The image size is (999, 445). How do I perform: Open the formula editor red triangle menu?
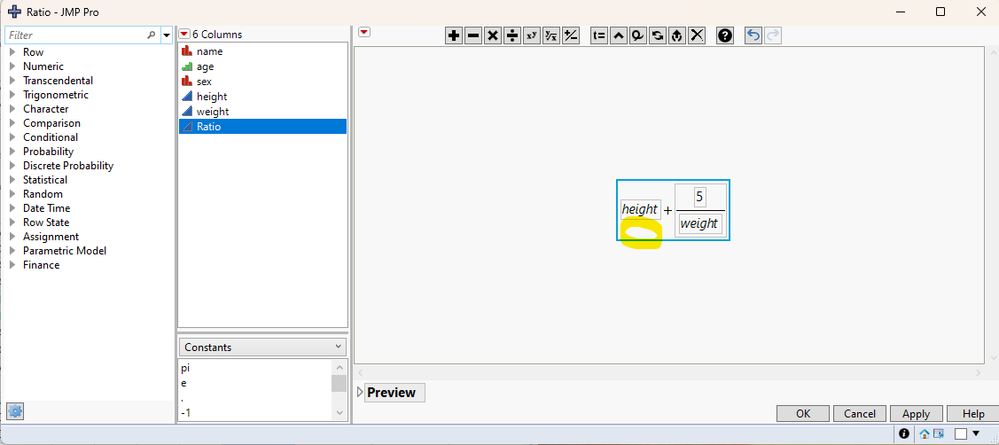tap(364, 33)
